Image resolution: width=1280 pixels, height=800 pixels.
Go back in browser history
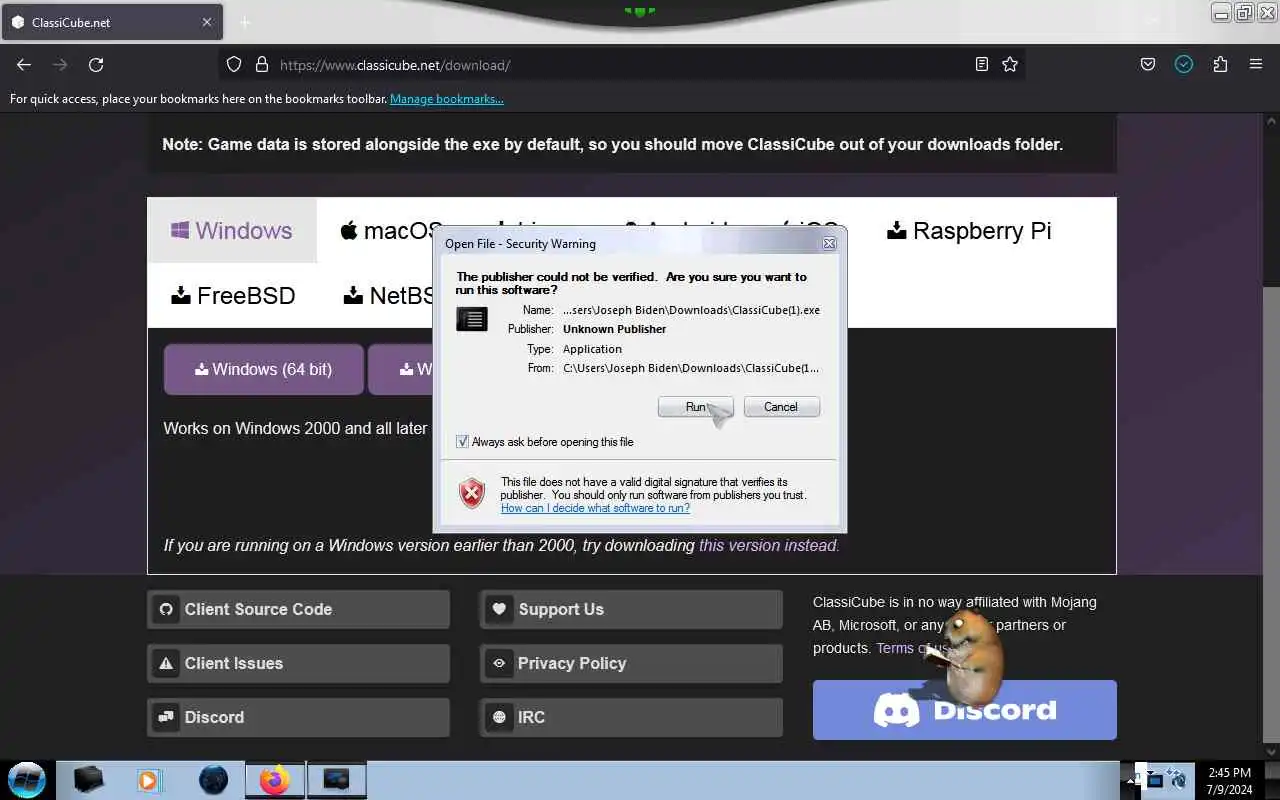pyautogui.click(x=24, y=65)
